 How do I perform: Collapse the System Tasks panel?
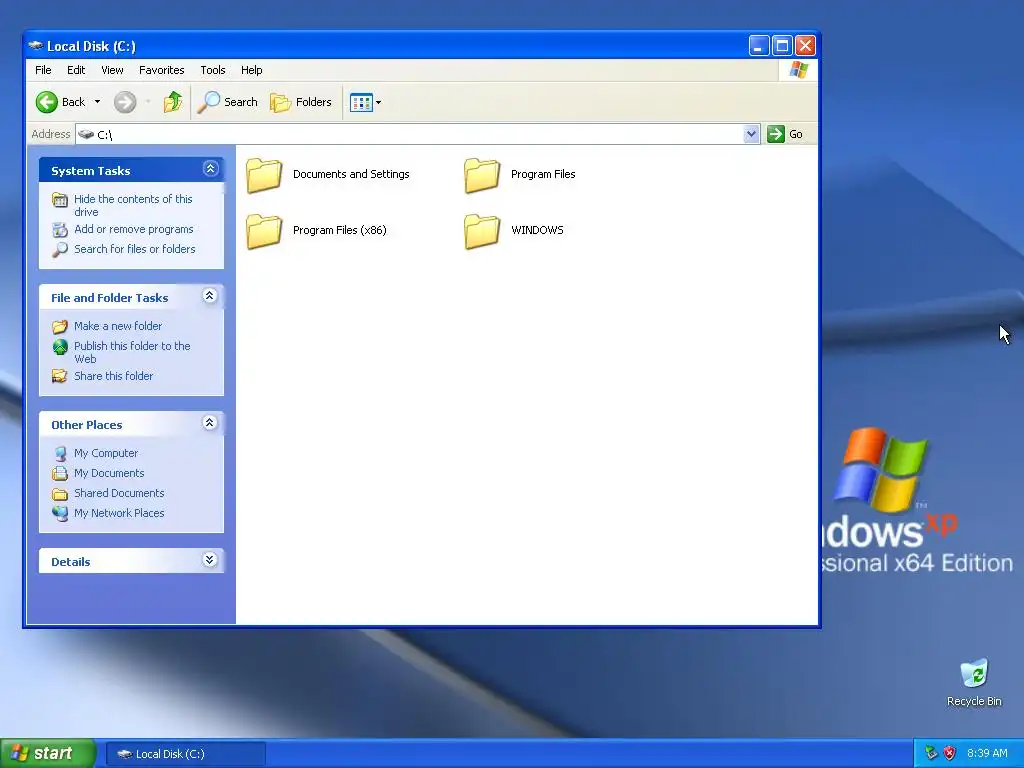(210, 169)
